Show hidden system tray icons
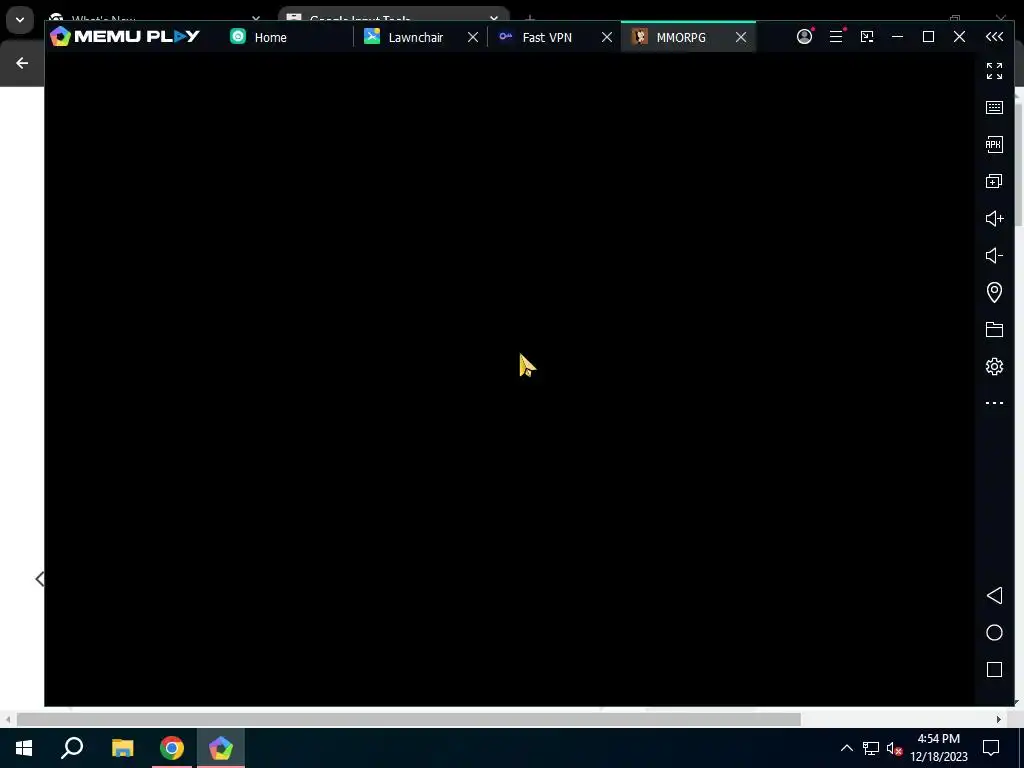Image resolution: width=1024 pixels, height=768 pixels. [x=846, y=748]
